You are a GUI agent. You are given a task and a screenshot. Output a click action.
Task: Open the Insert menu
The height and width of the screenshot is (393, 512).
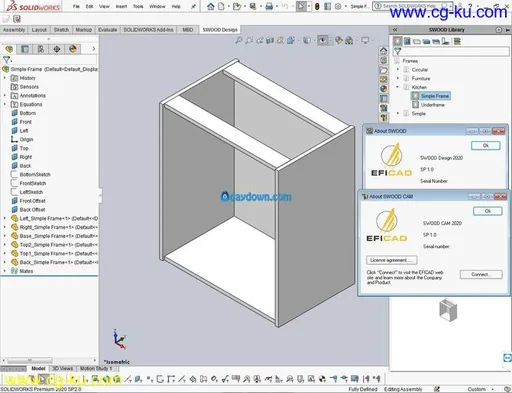point(121,6)
